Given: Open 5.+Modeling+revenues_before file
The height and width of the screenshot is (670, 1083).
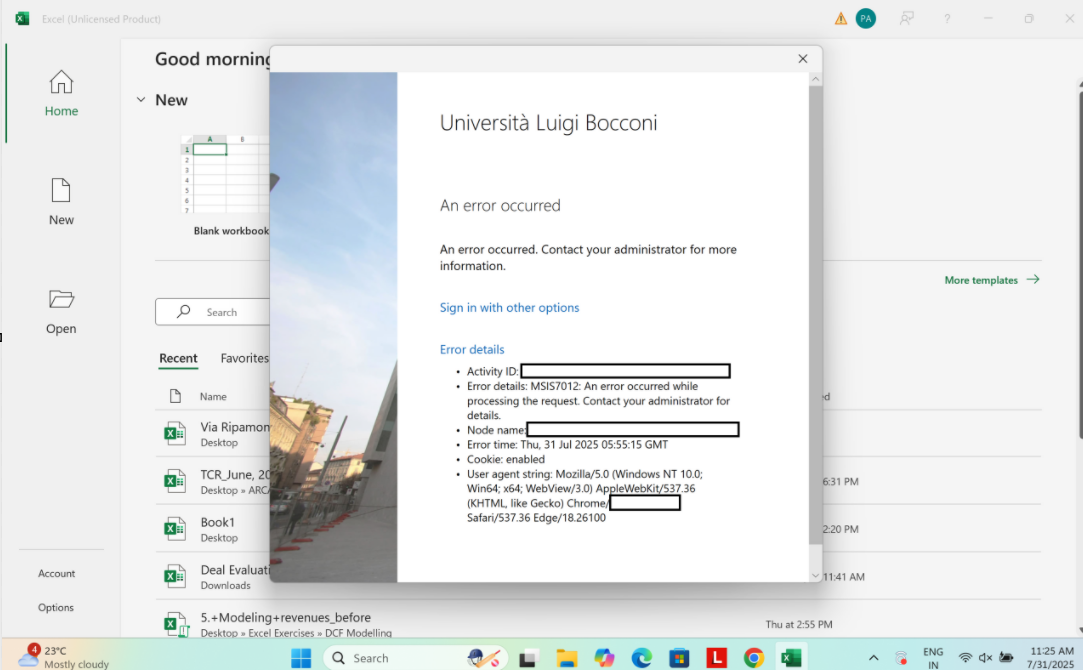Looking at the screenshot, I should 296,624.
